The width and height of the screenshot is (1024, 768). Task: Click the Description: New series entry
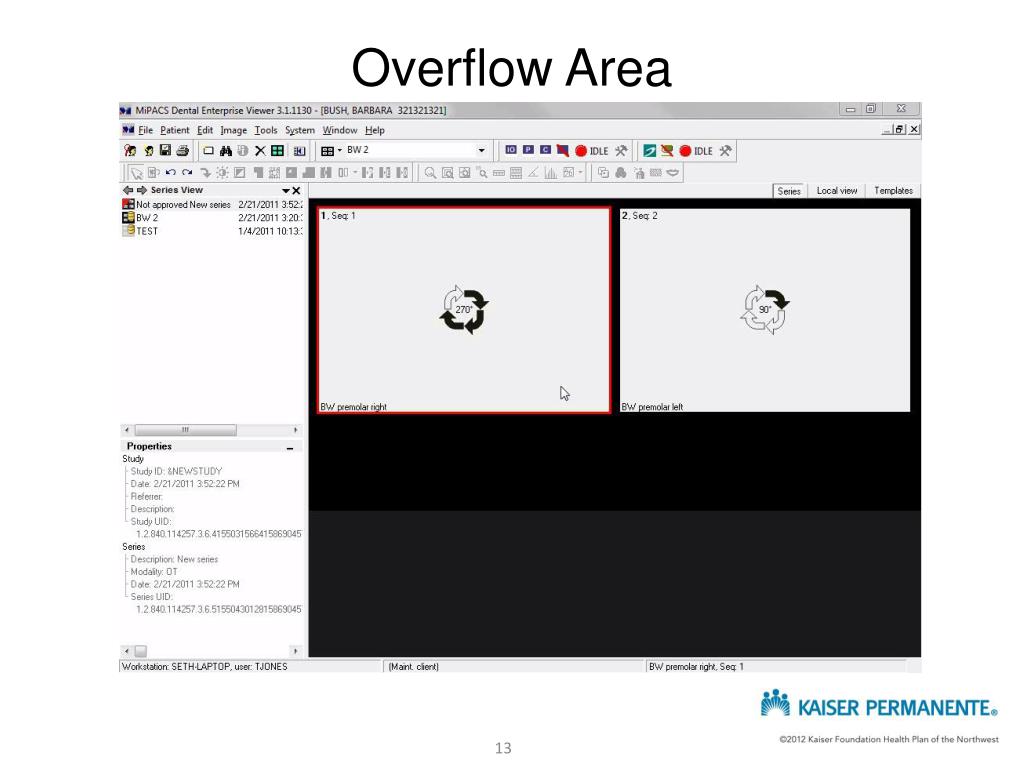[x=174, y=559]
